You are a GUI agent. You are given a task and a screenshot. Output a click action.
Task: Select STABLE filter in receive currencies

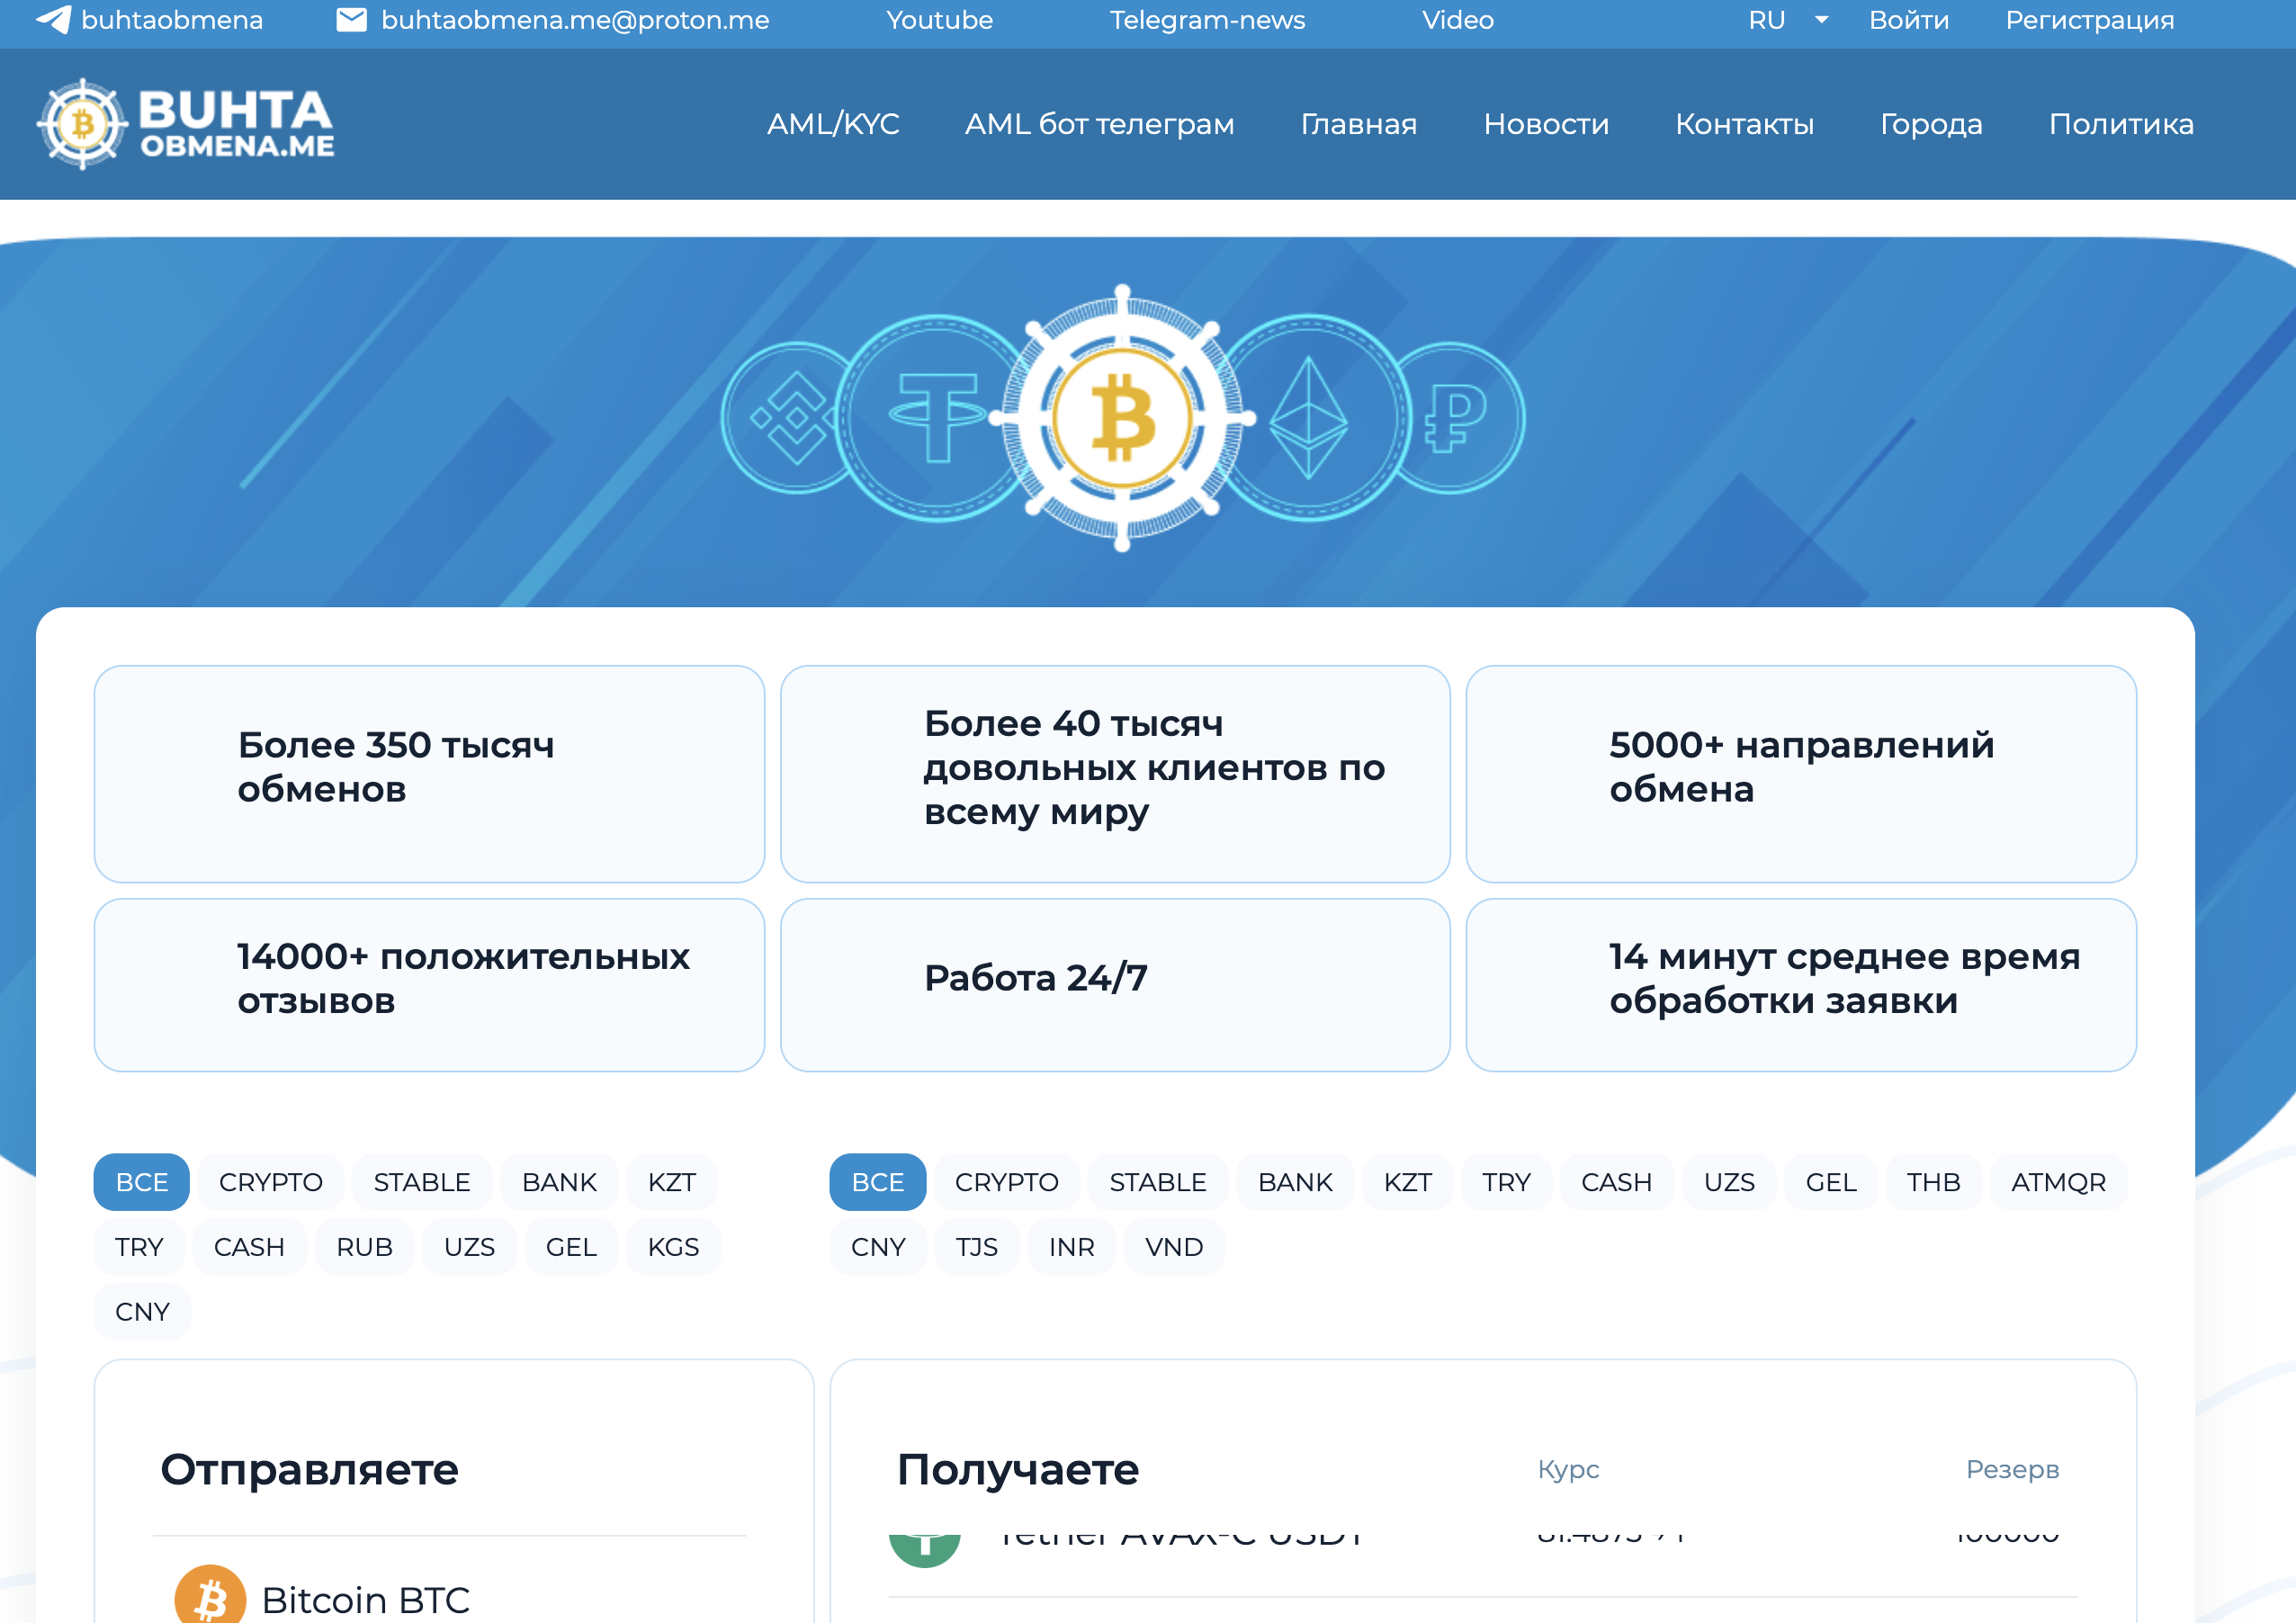[x=1157, y=1182]
